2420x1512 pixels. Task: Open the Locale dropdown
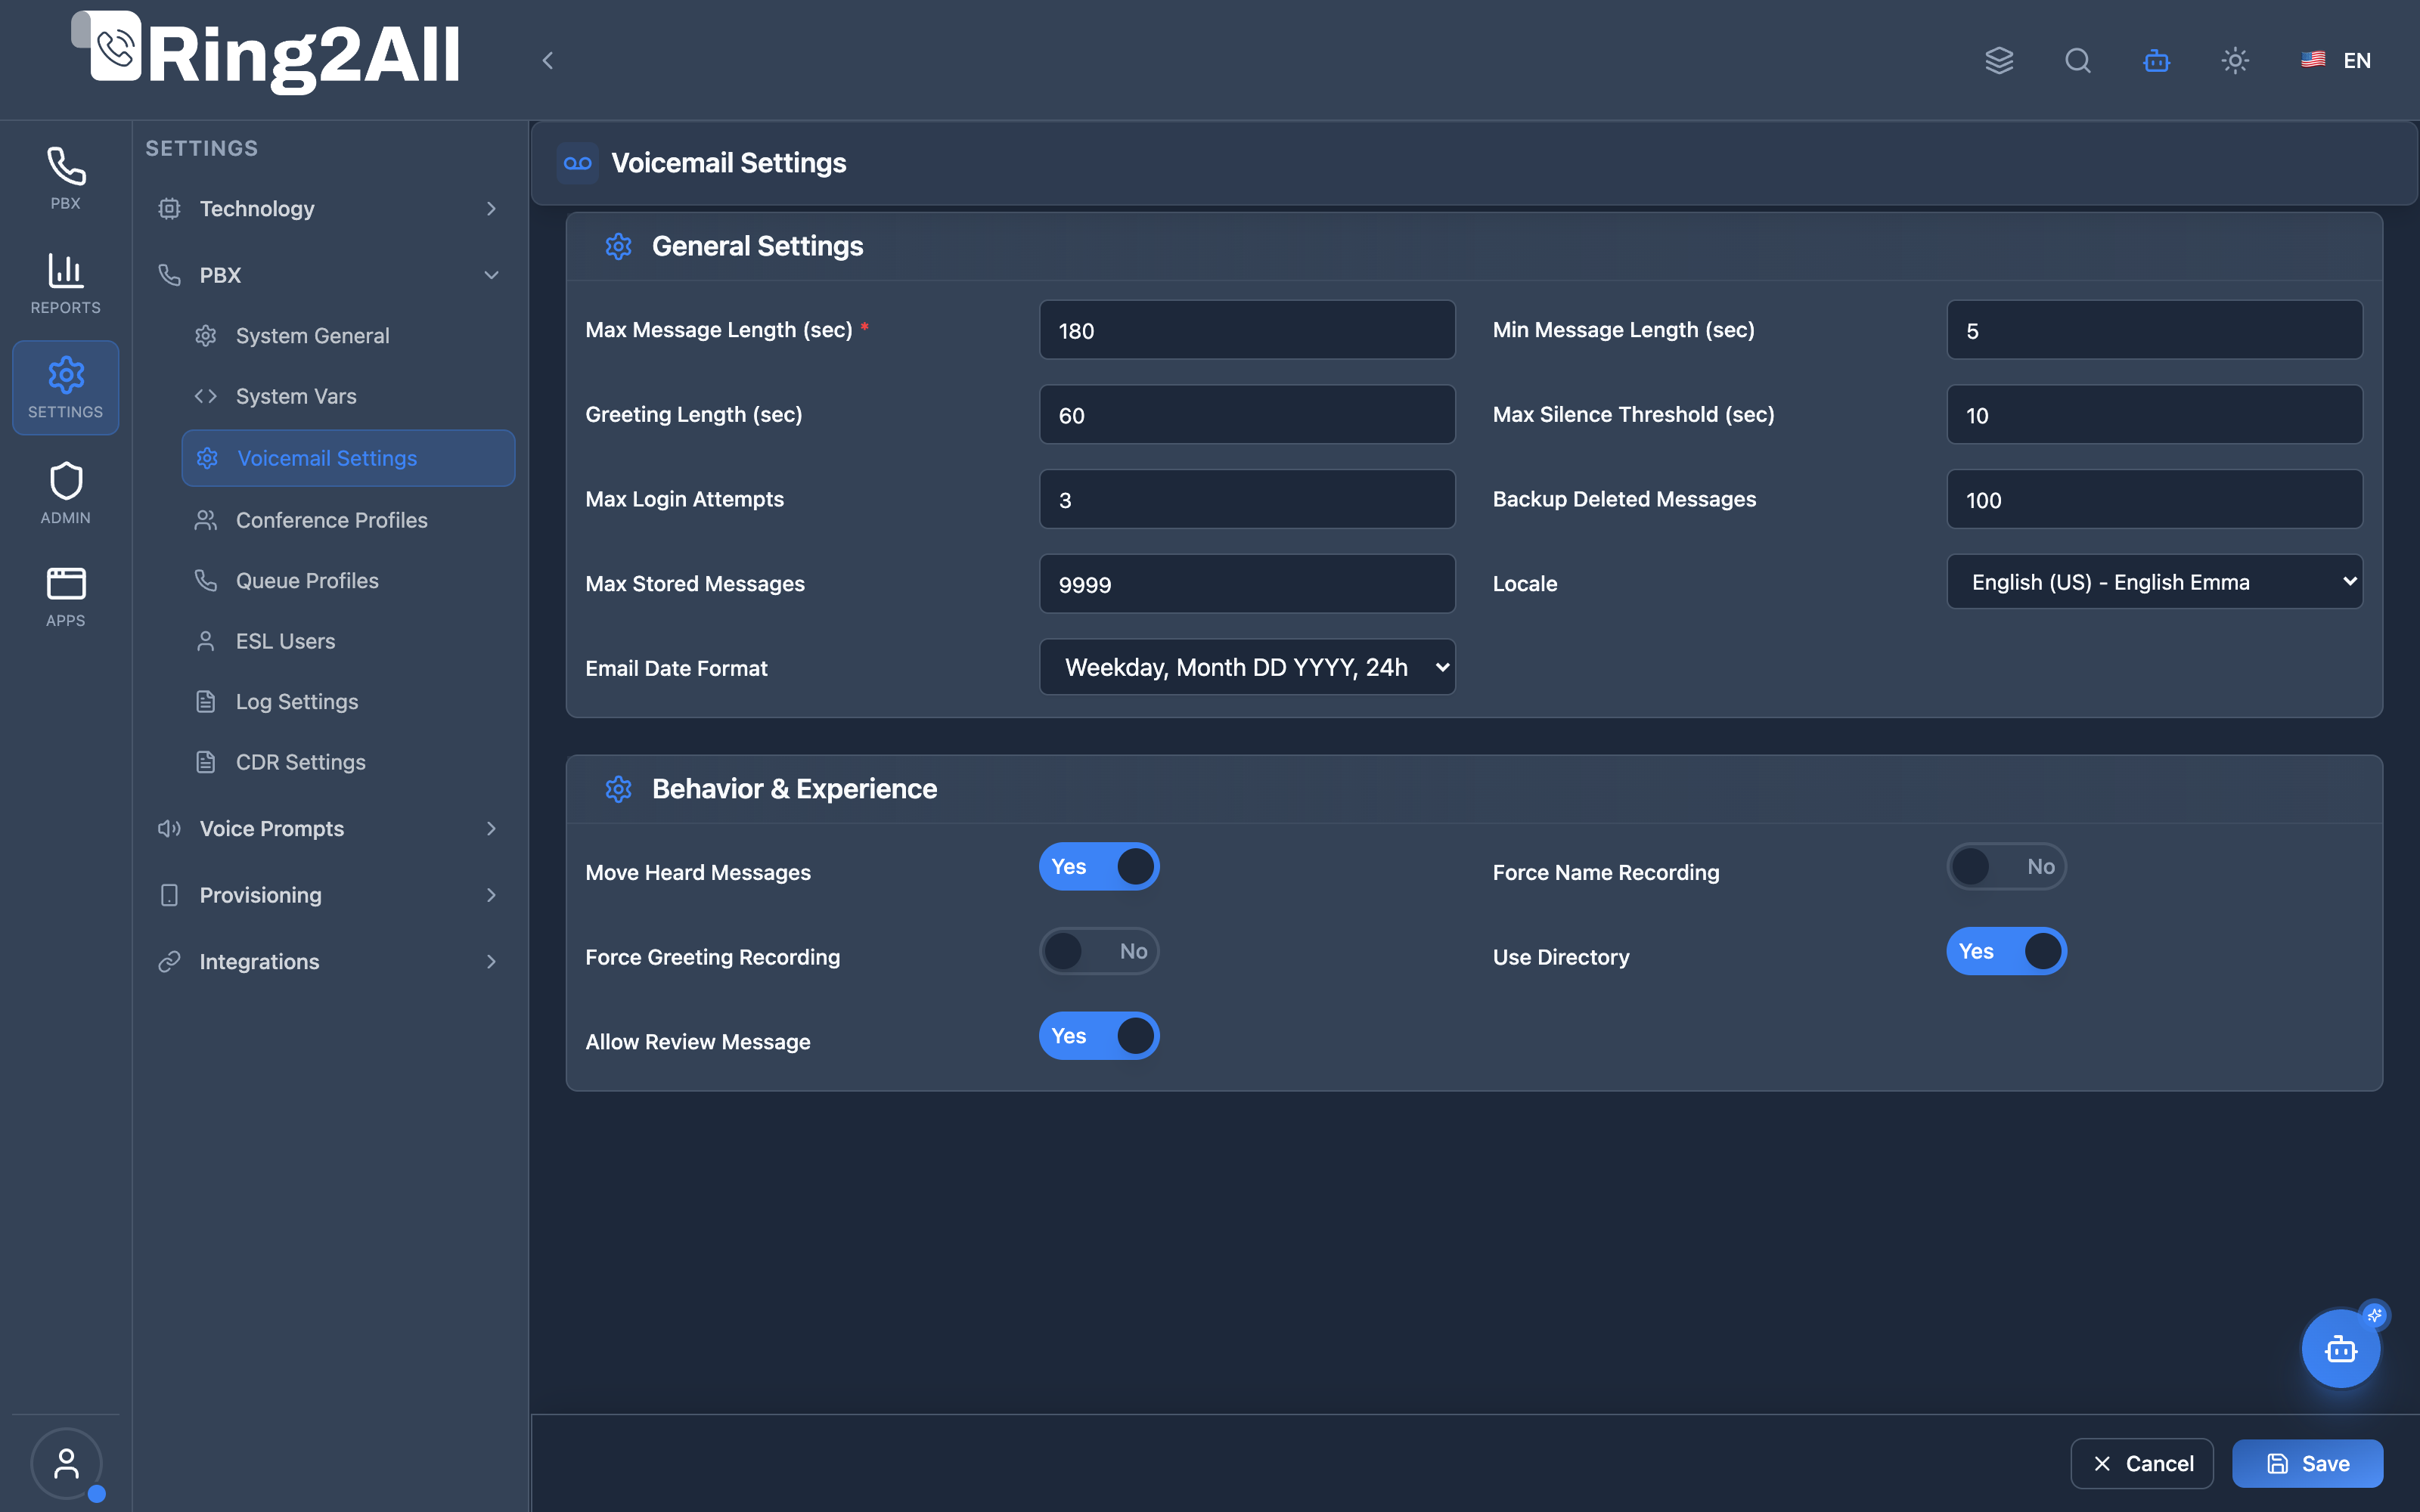(2155, 582)
